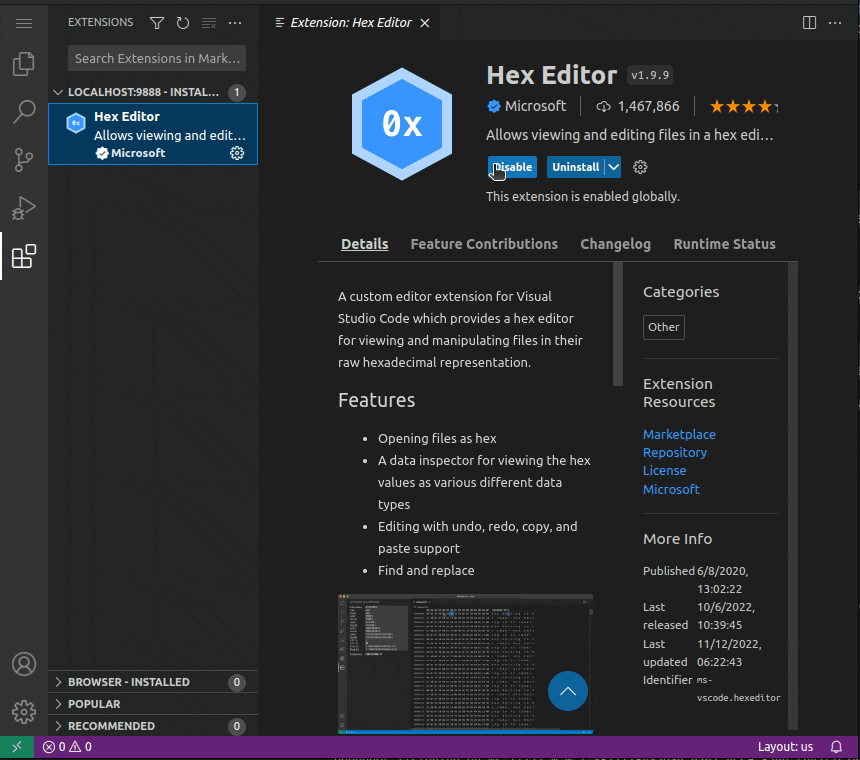
Task: Click the Hex Editor 0x logo
Action: [401, 124]
